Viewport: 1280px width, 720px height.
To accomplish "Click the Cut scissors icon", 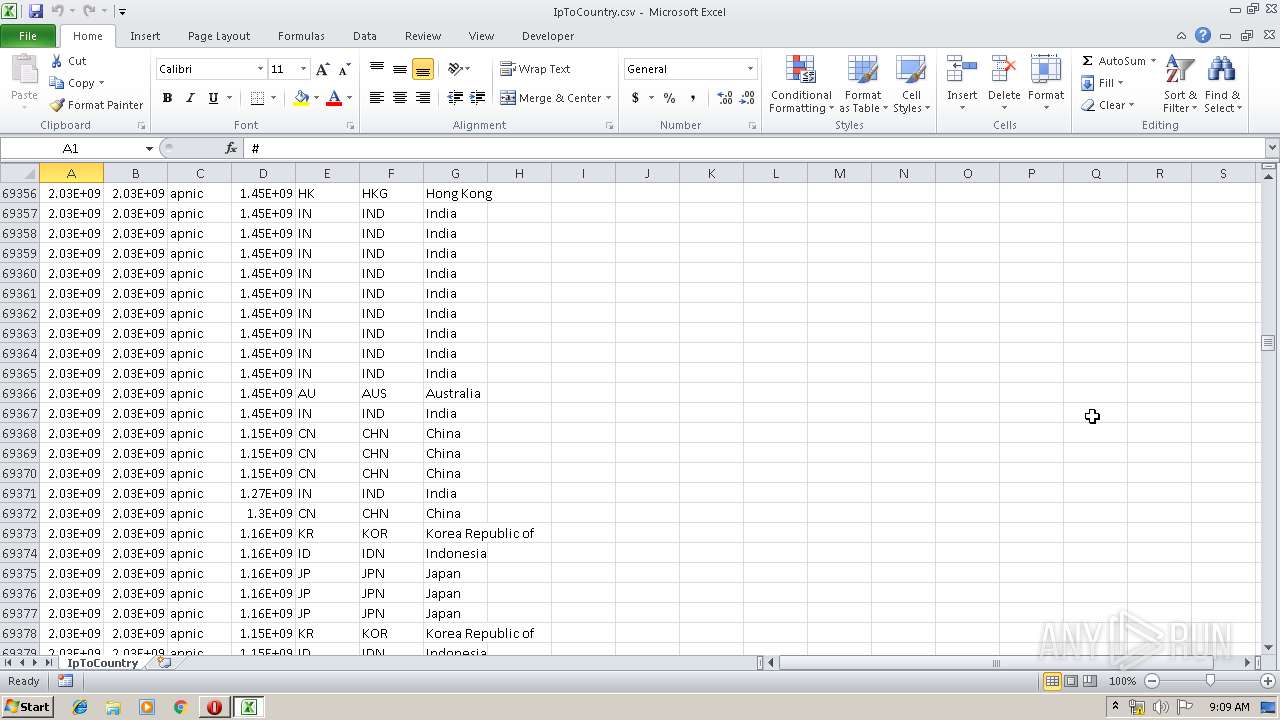I will coord(57,61).
